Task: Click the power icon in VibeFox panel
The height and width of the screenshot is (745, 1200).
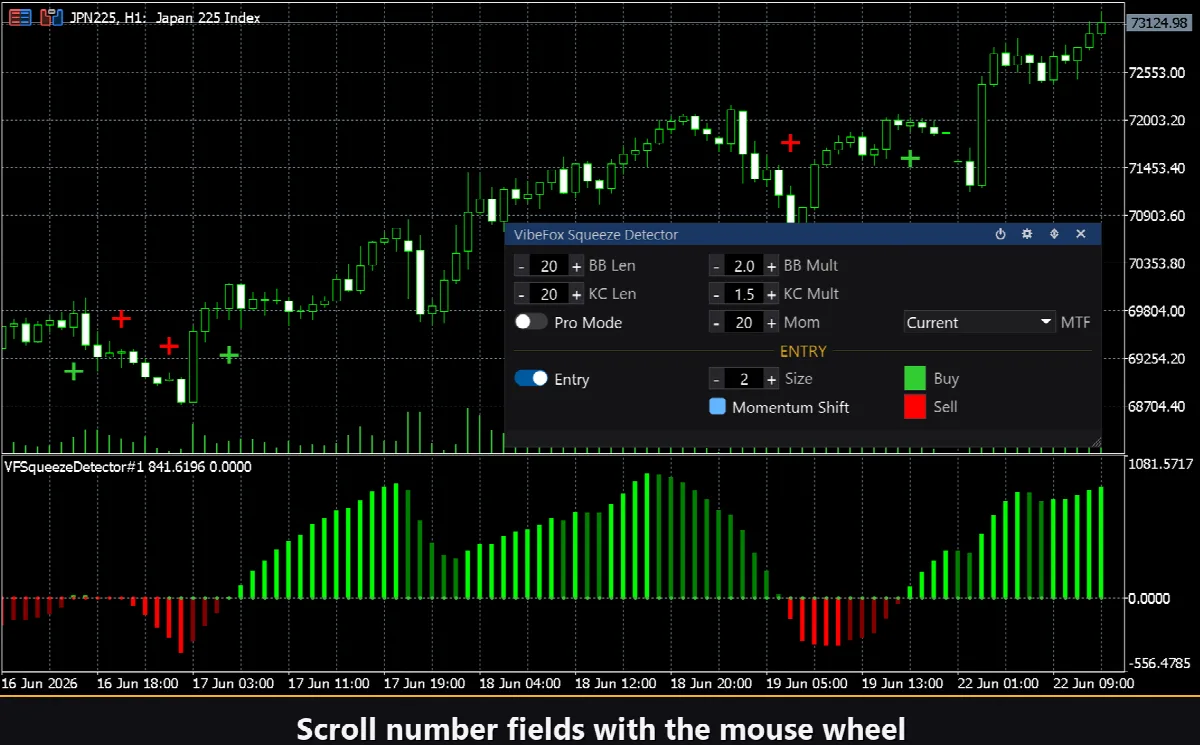Action: [x=1000, y=234]
